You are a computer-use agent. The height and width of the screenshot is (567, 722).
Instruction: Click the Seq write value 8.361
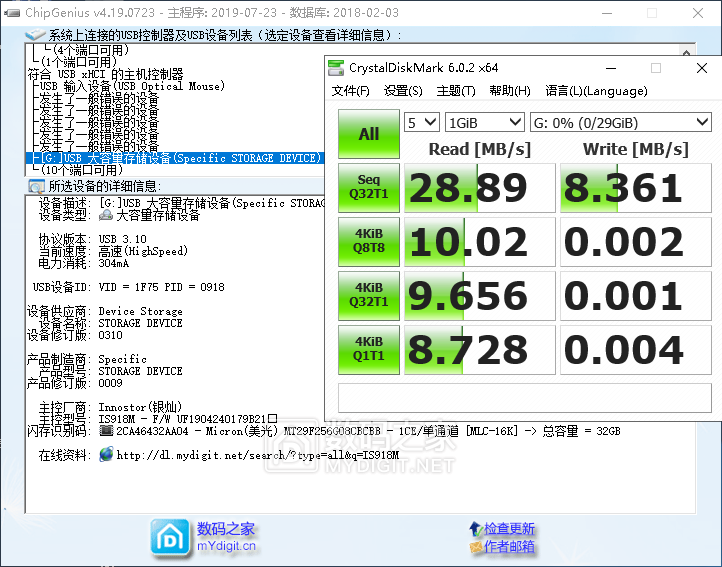point(635,188)
